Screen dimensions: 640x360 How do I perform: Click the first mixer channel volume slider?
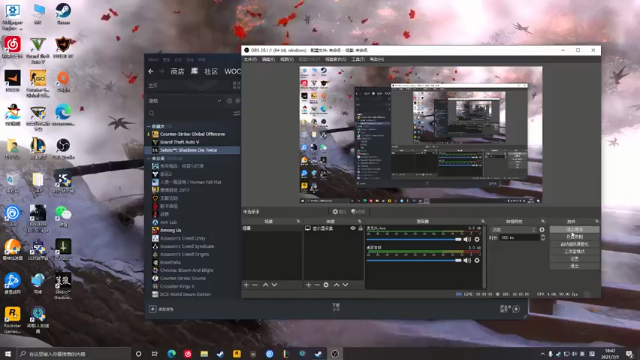414,239
